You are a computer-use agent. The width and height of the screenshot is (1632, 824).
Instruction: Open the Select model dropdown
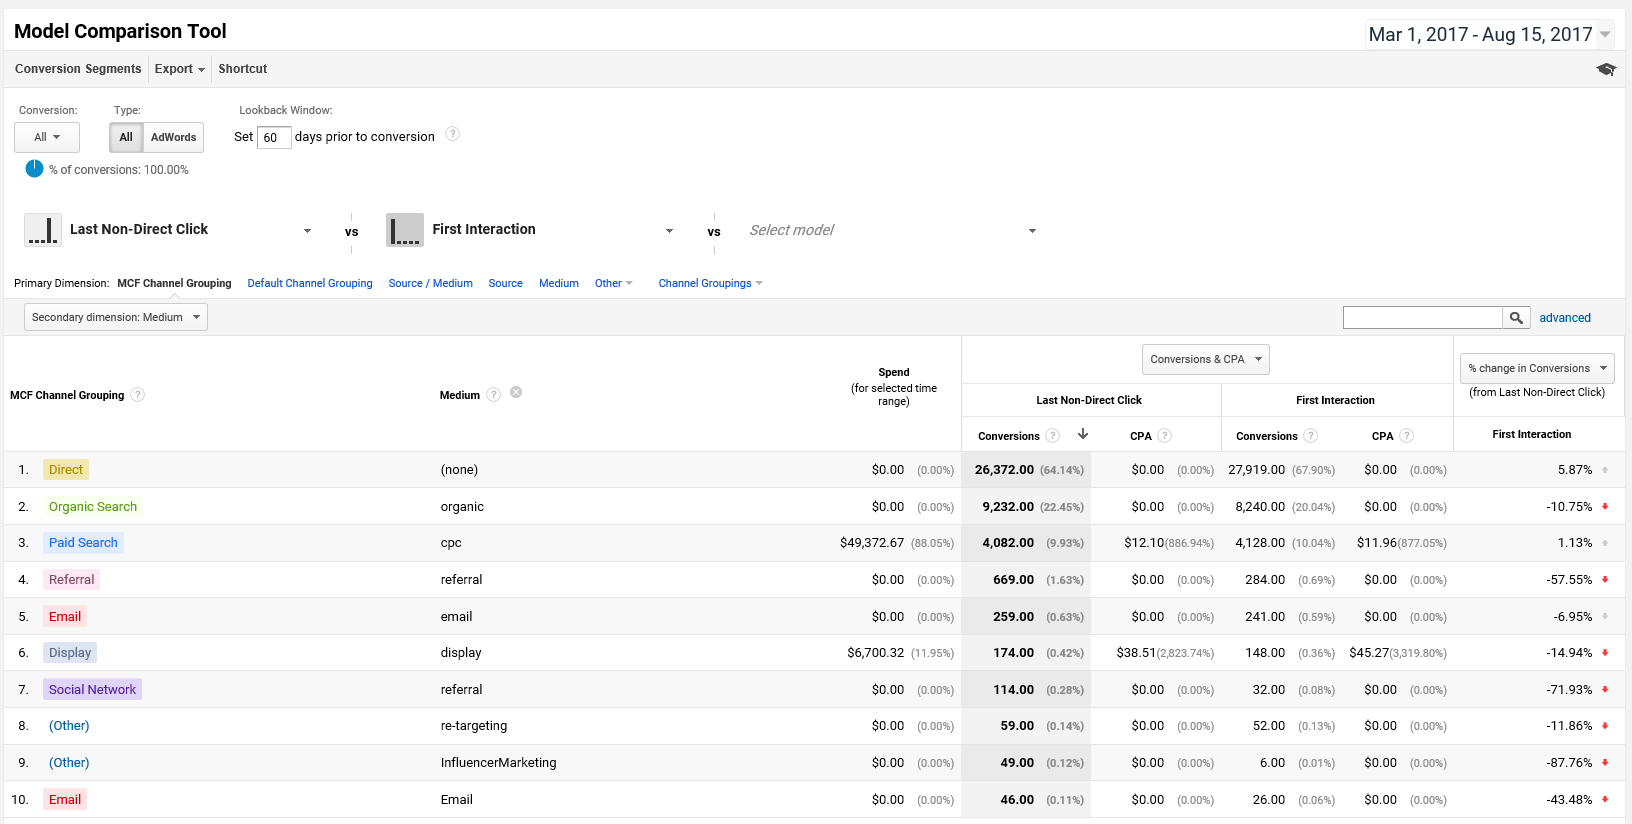892,231
